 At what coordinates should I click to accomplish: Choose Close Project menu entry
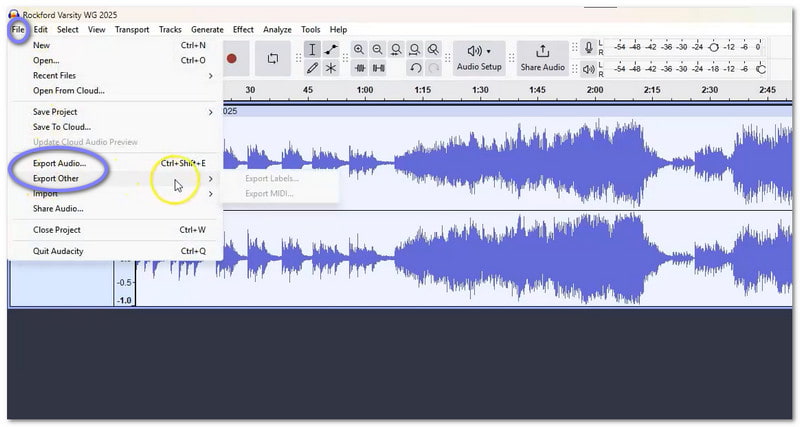(117, 230)
